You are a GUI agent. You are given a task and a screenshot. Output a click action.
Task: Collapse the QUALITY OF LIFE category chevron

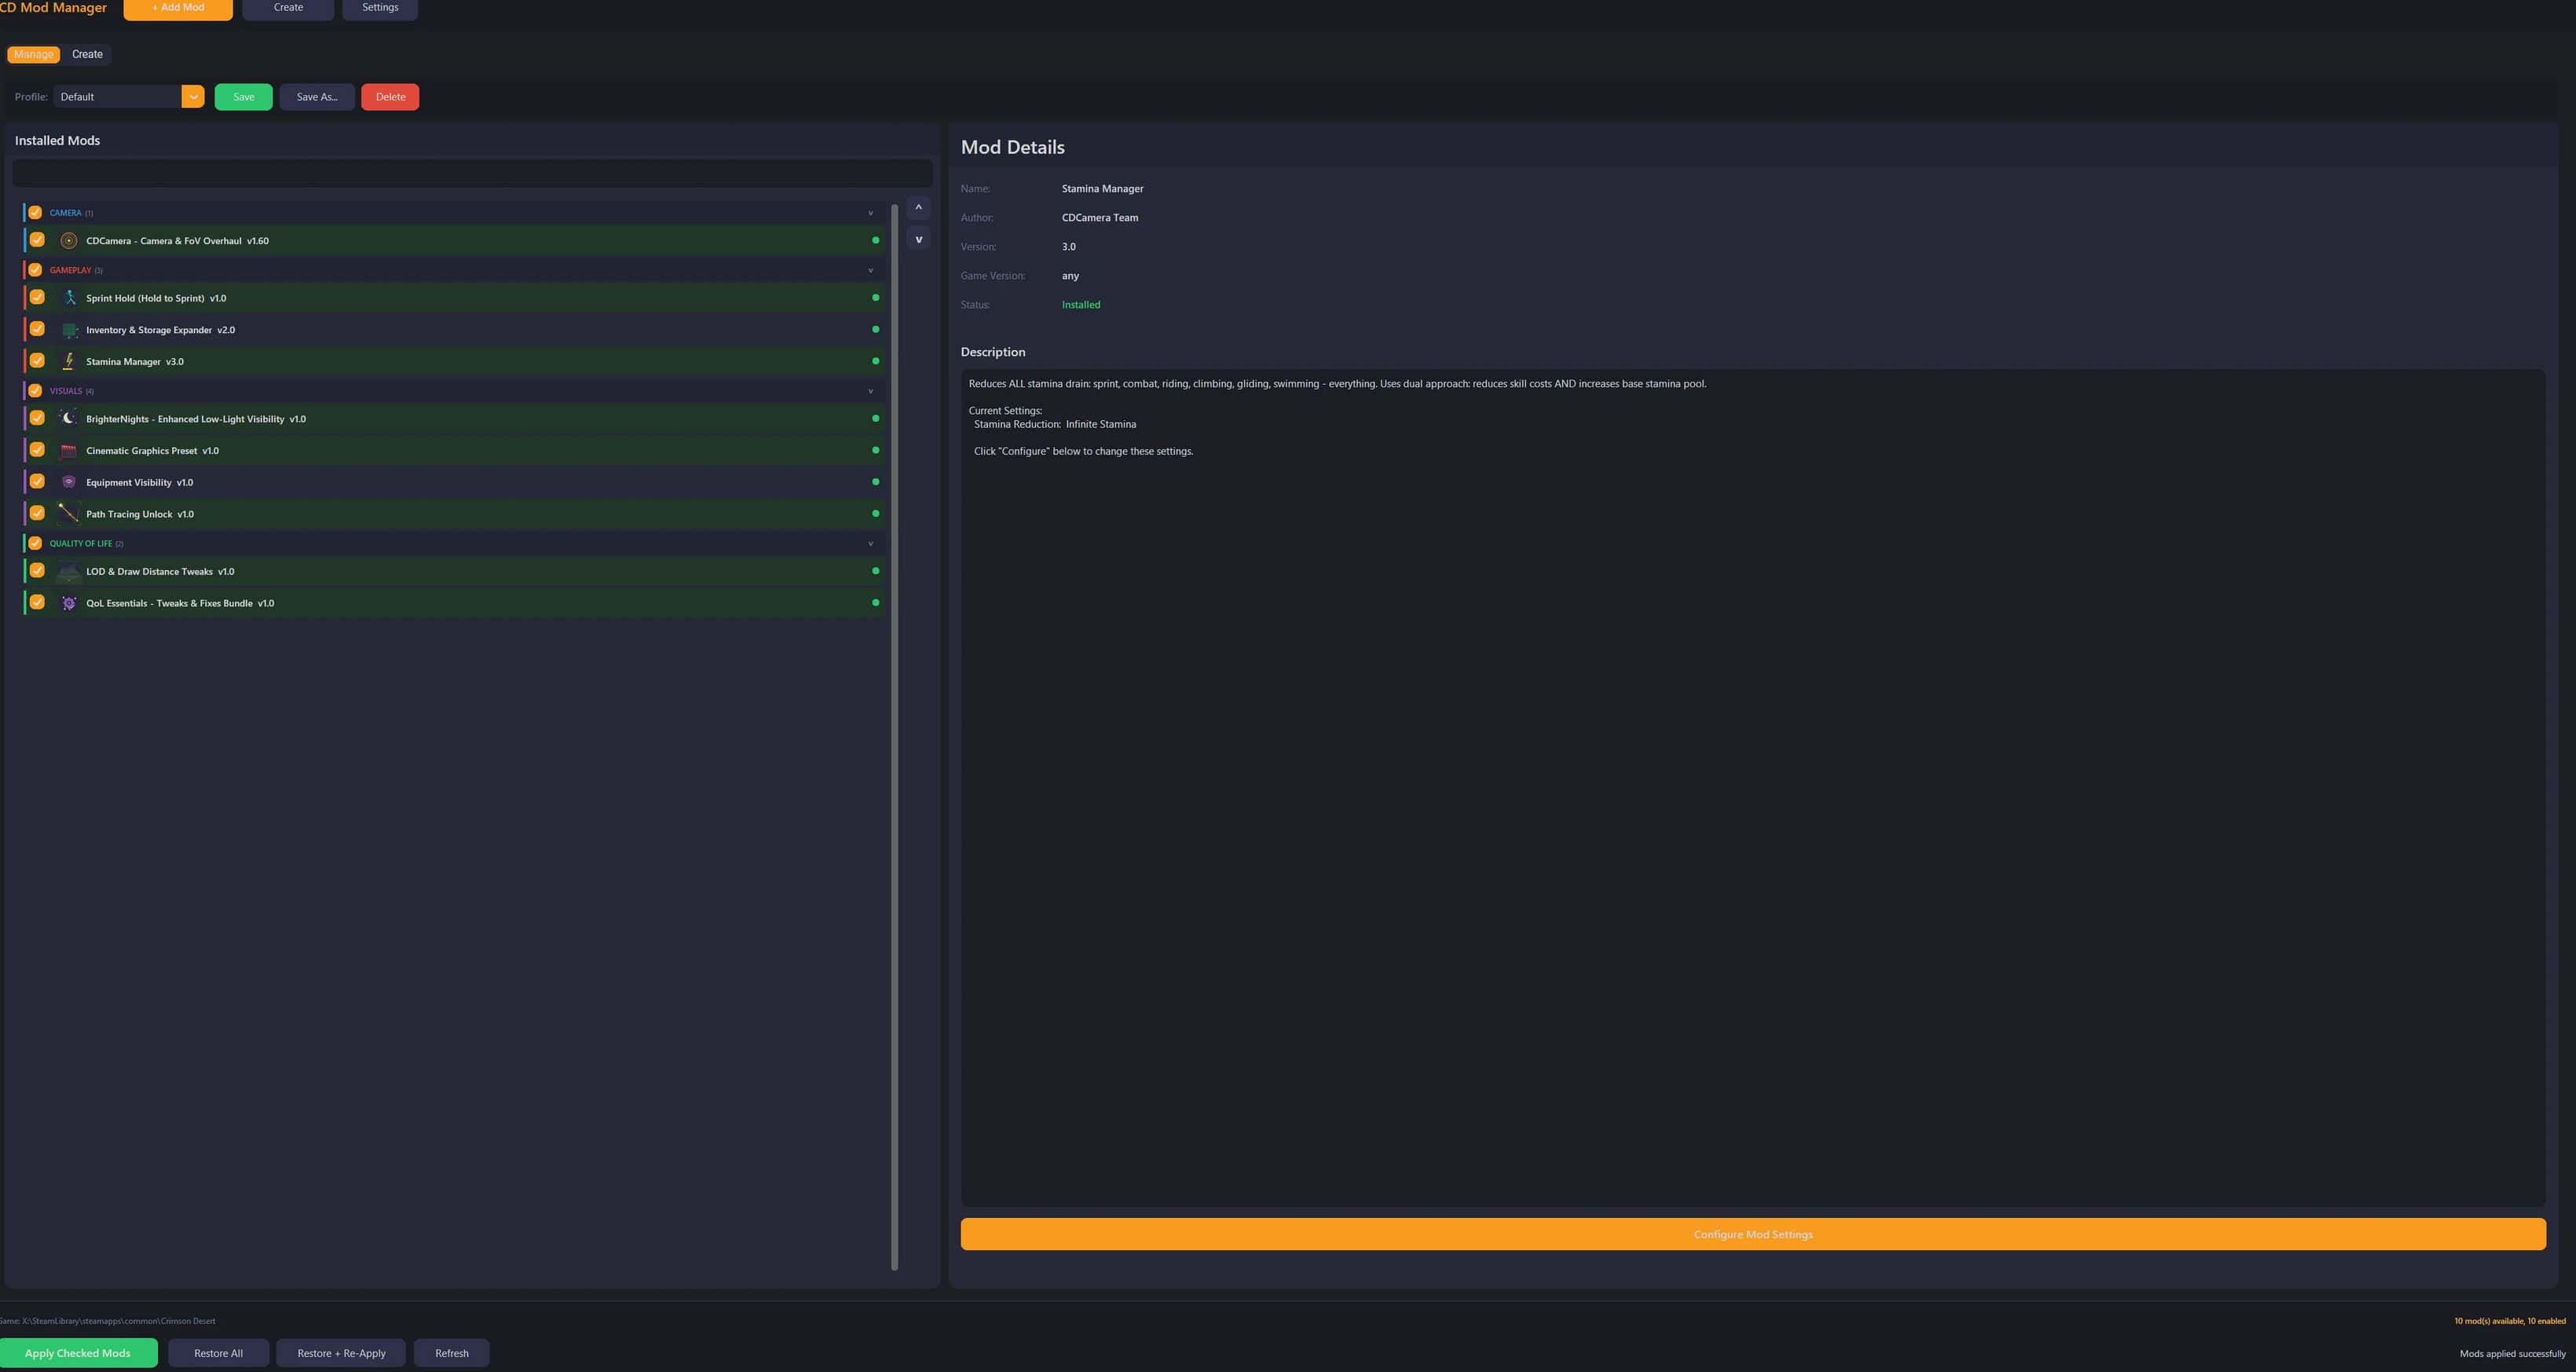point(870,544)
